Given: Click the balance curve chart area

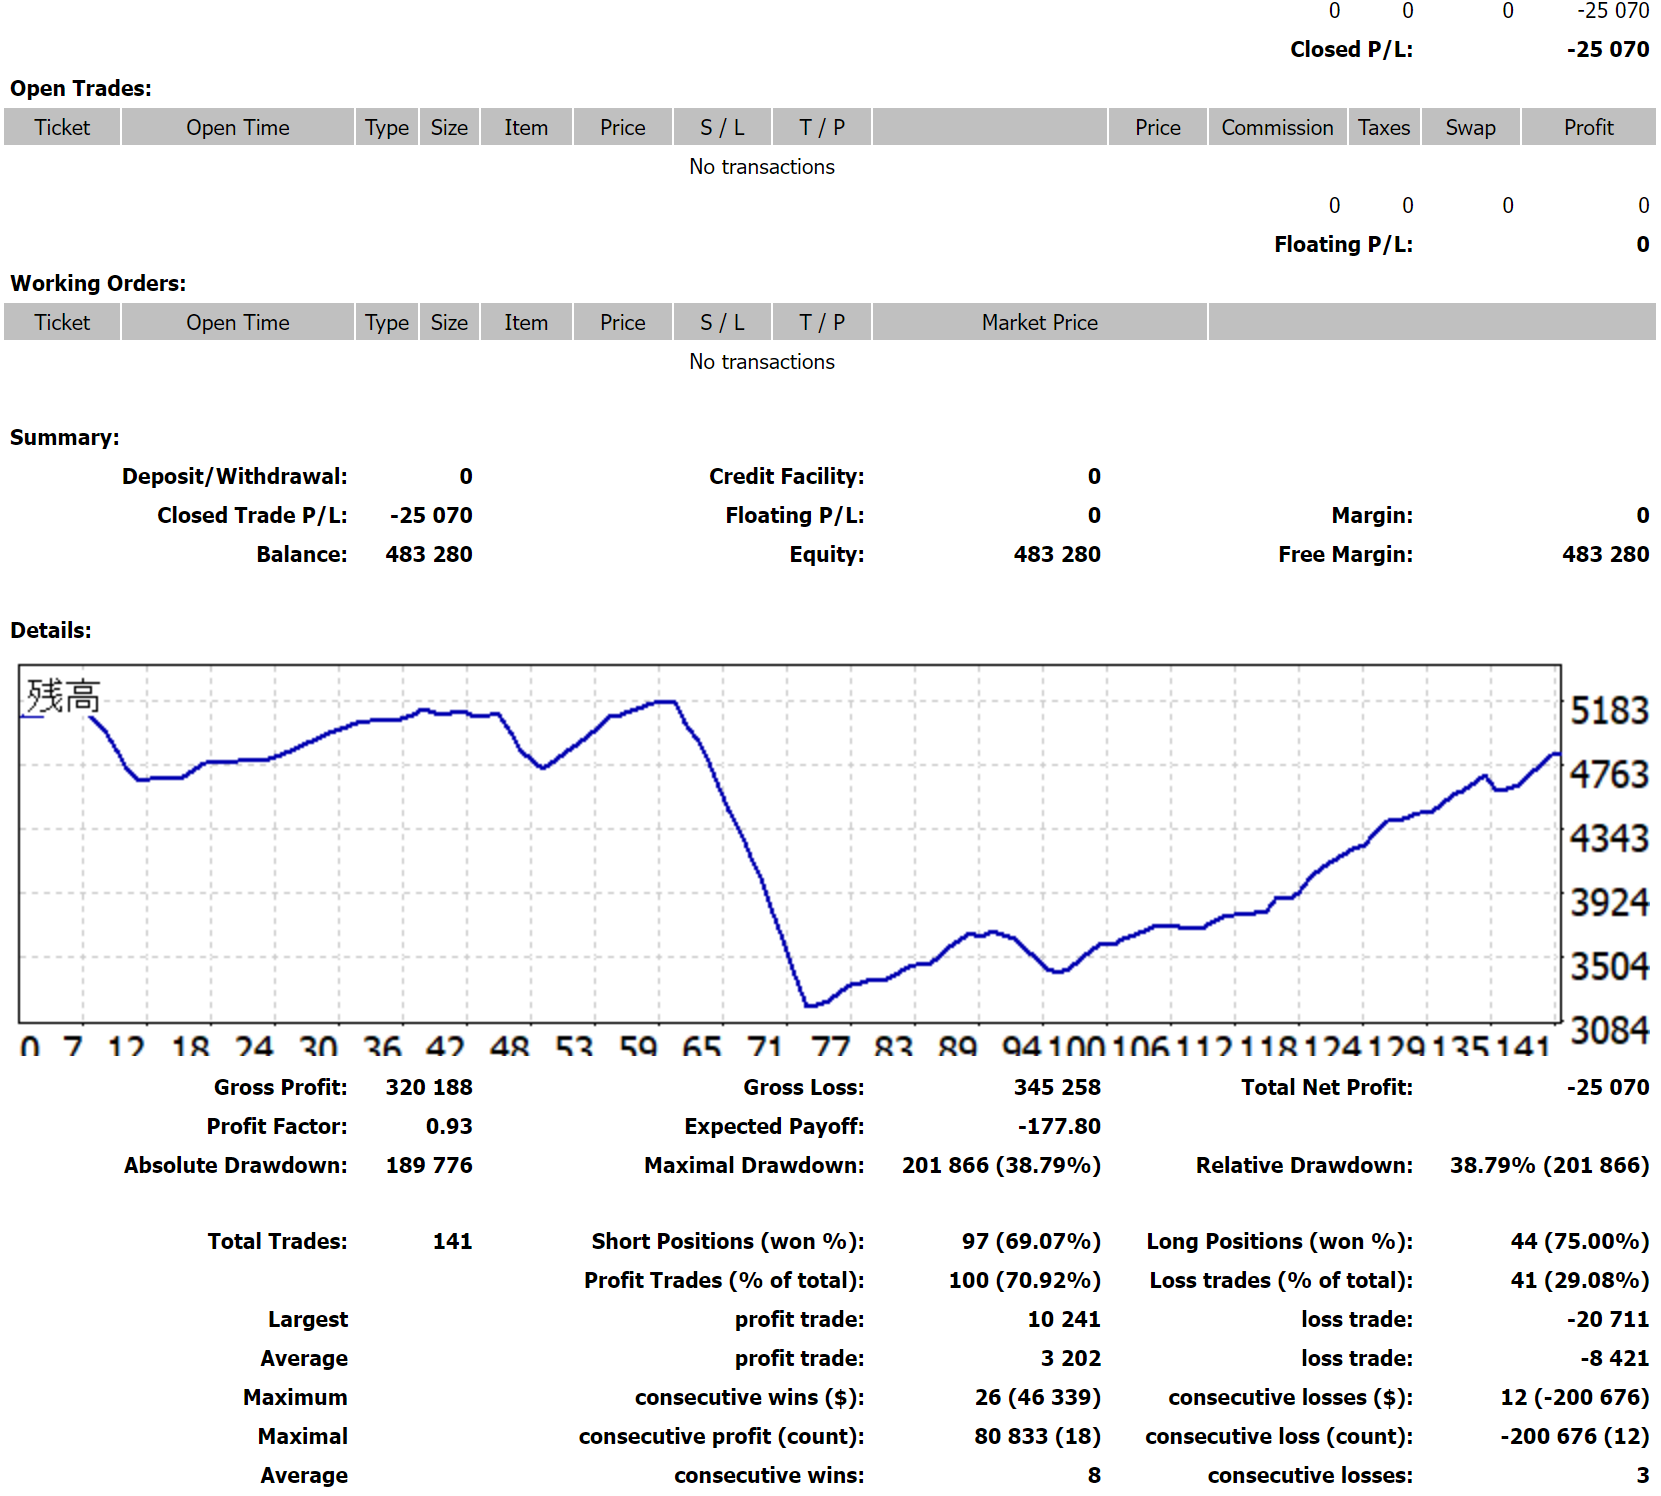Looking at the screenshot, I should pyautogui.click(x=790, y=843).
